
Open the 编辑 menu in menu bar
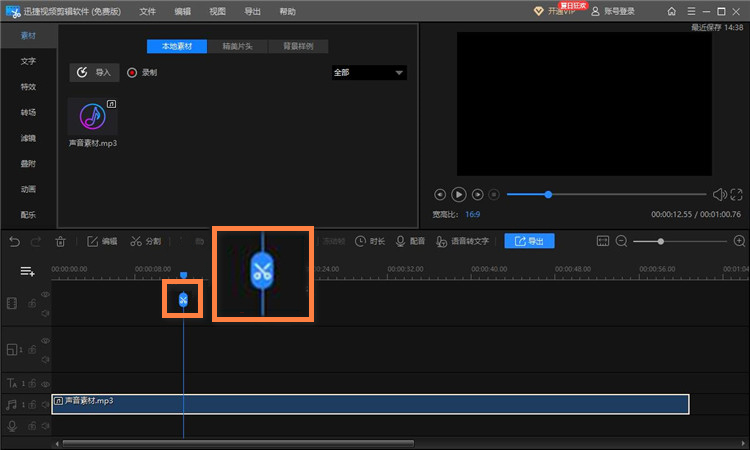coord(182,11)
